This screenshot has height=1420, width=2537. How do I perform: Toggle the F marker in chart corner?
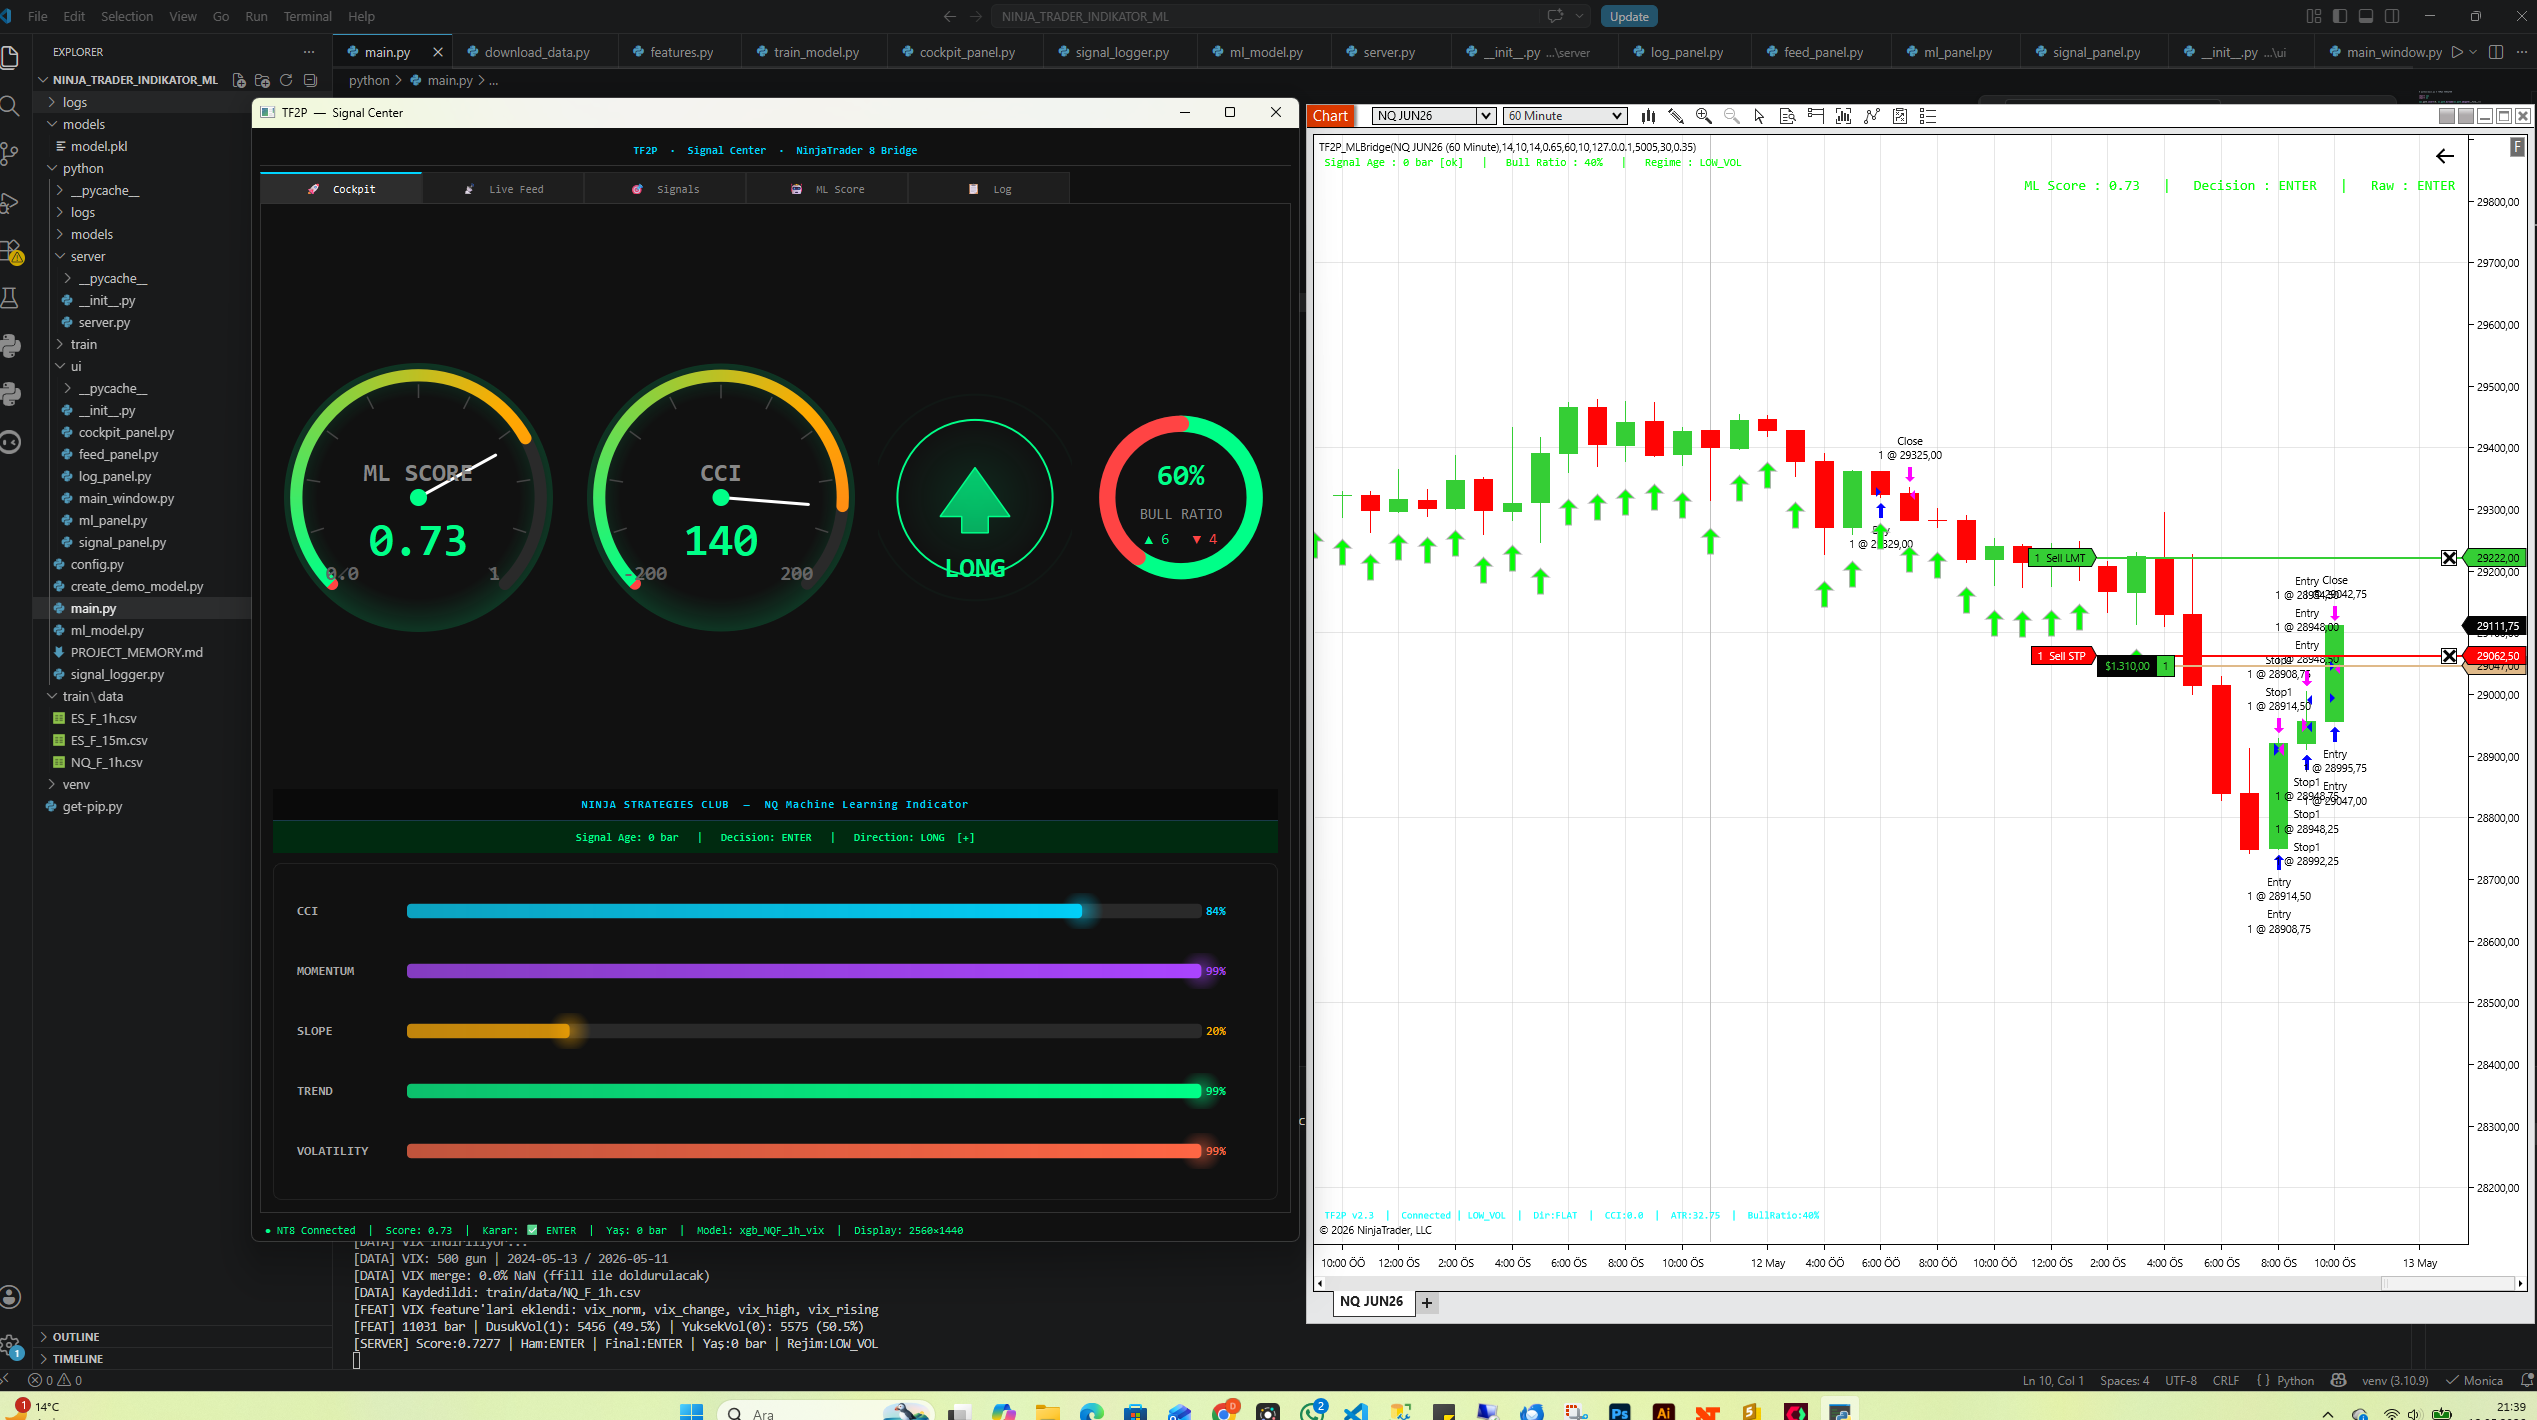coord(2517,147)
